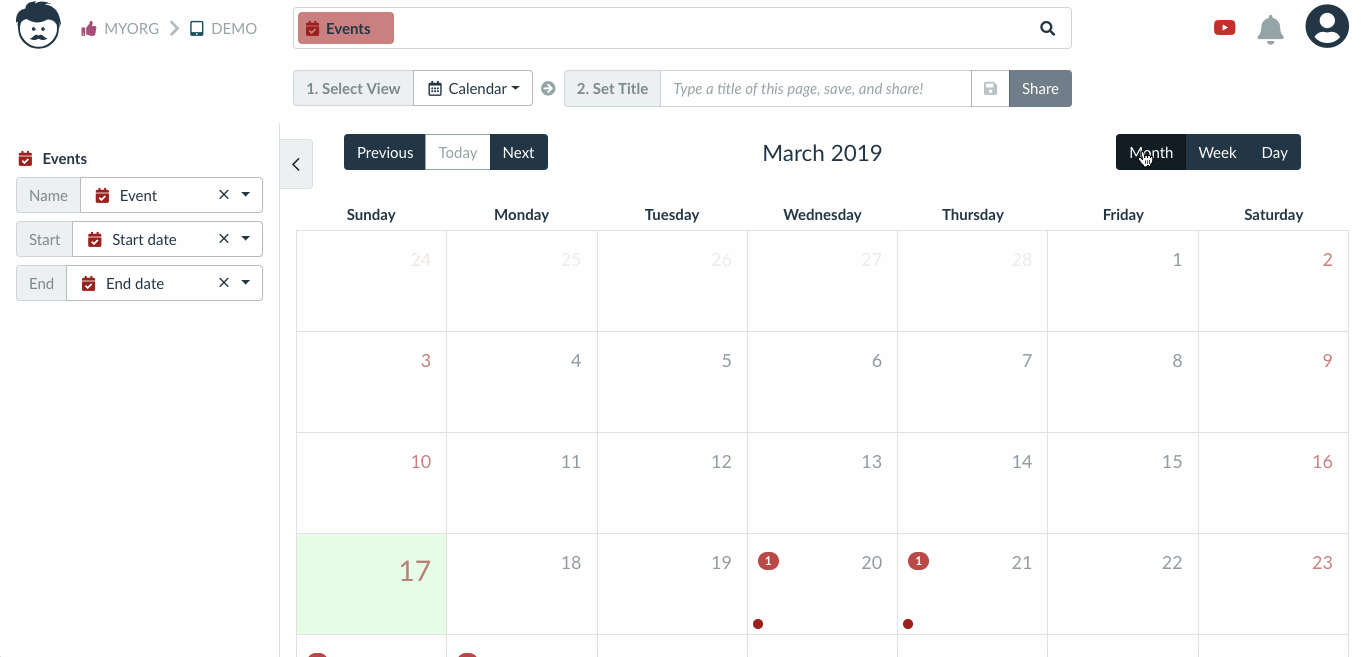Go to the Previous month
The height and width of the screenshot is (657, 1361).
(385, 152)
